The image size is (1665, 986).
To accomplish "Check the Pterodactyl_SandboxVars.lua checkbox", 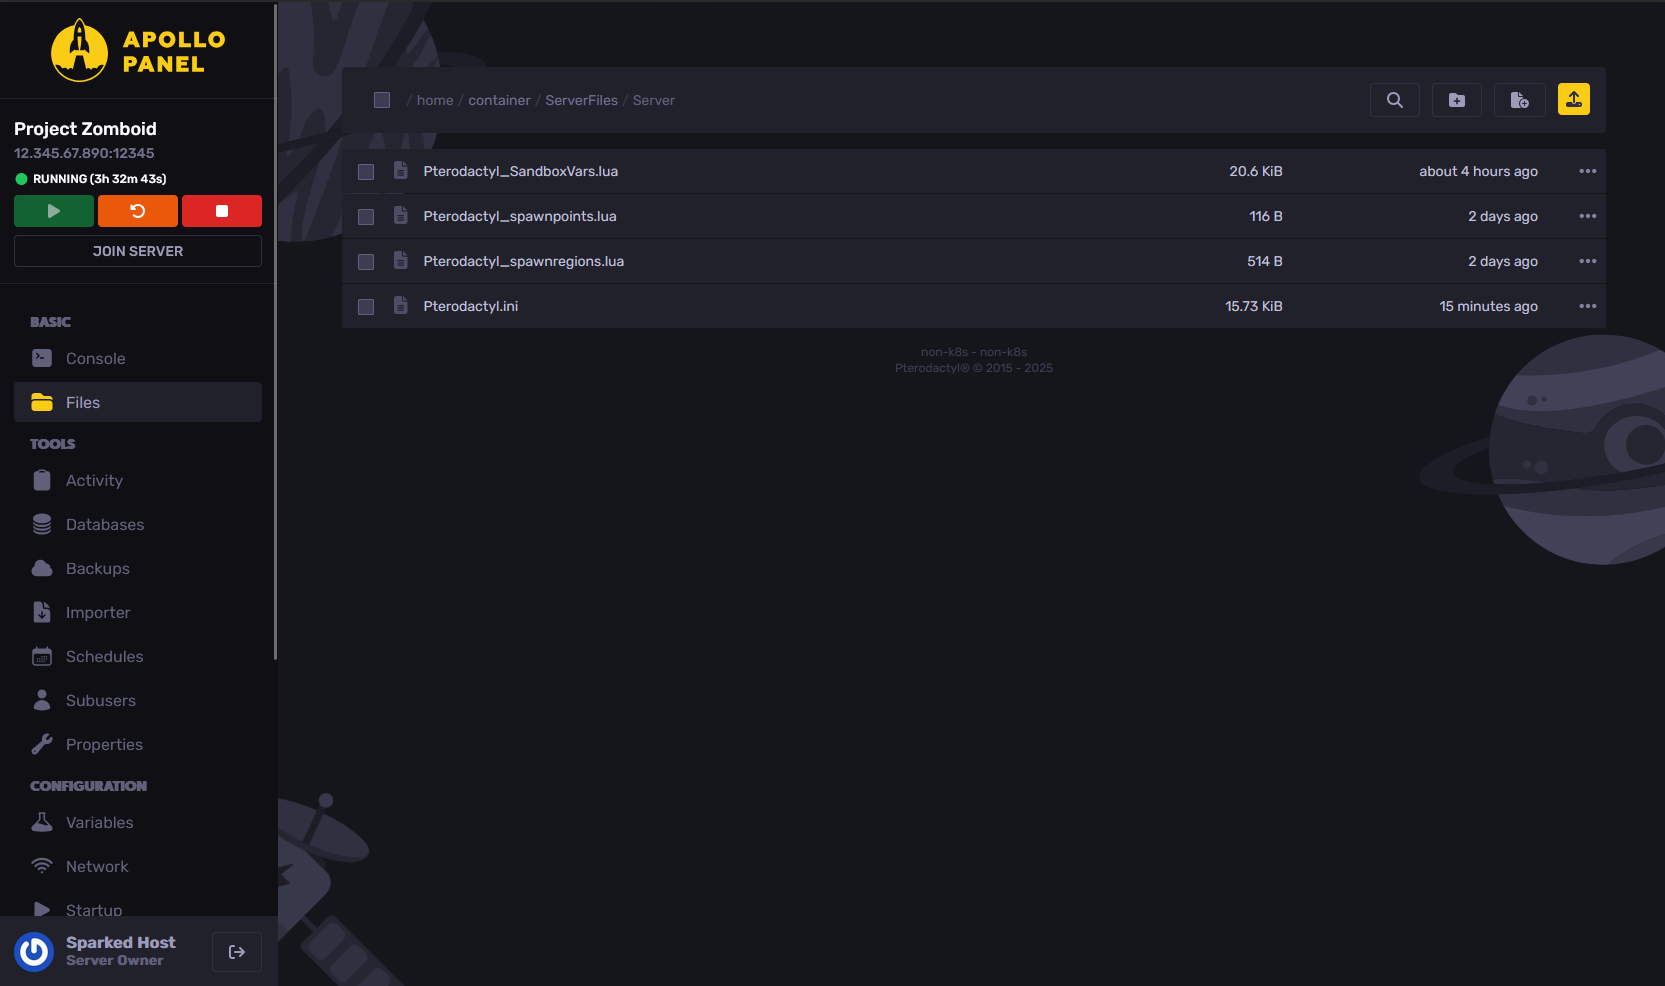I will 366,172.
